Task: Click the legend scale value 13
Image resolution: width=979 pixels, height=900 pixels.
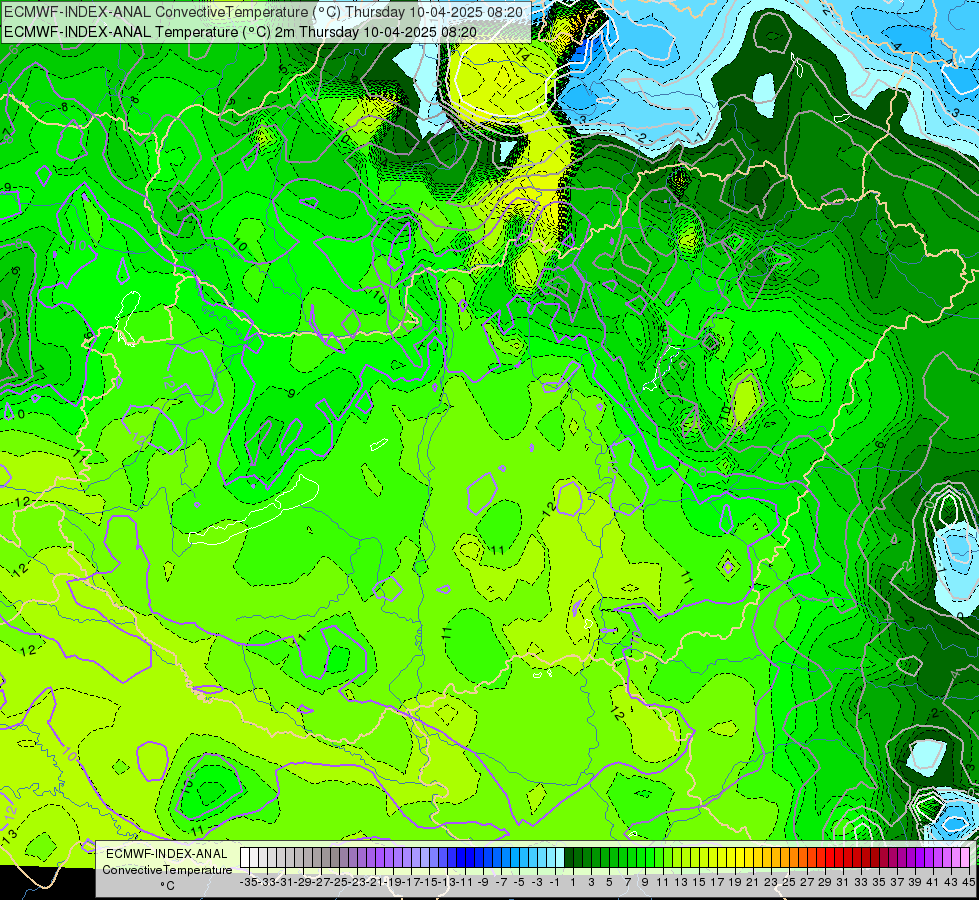Action: (681, 882)
